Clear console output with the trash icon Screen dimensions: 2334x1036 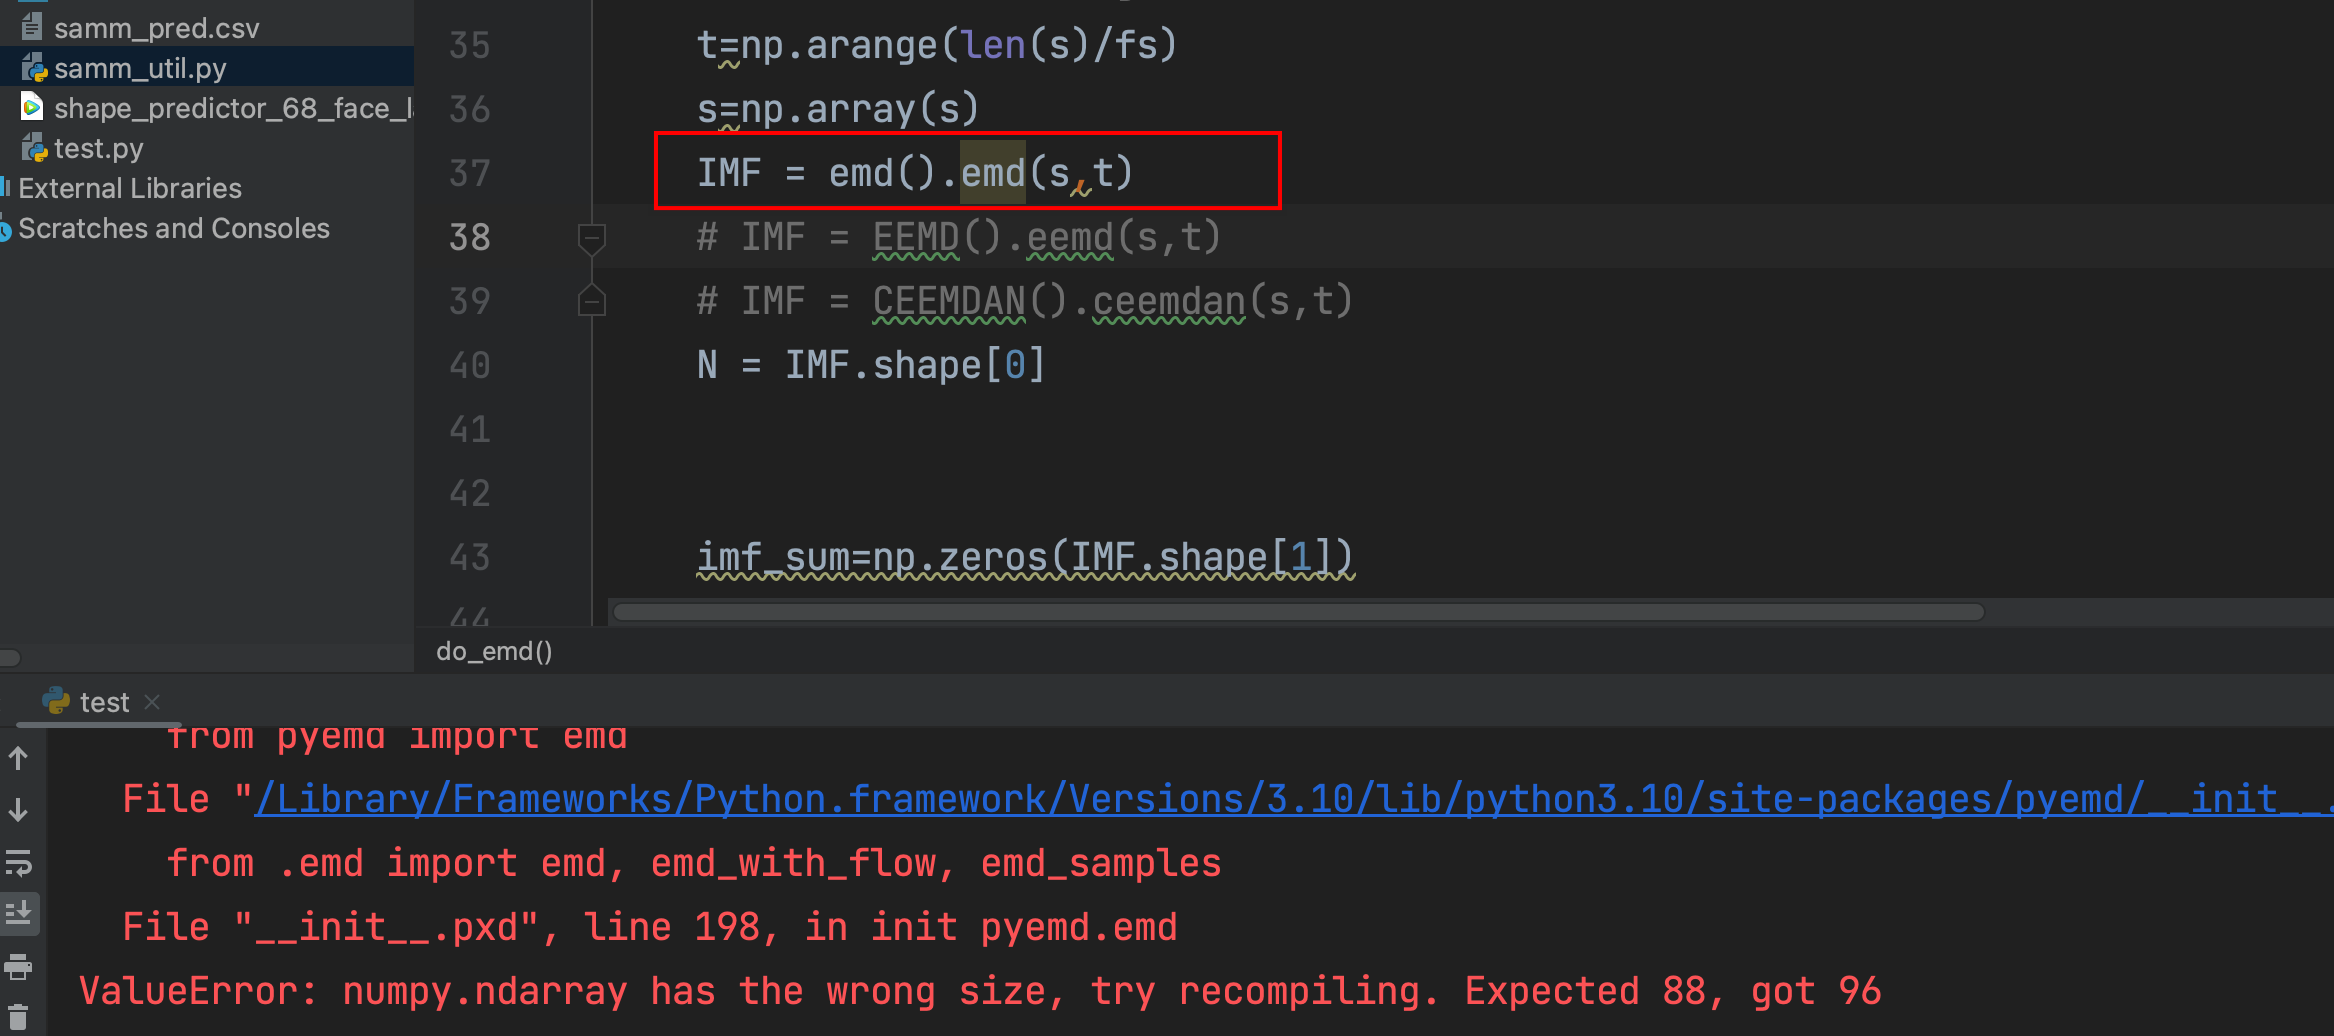(x=21, y=1013)
